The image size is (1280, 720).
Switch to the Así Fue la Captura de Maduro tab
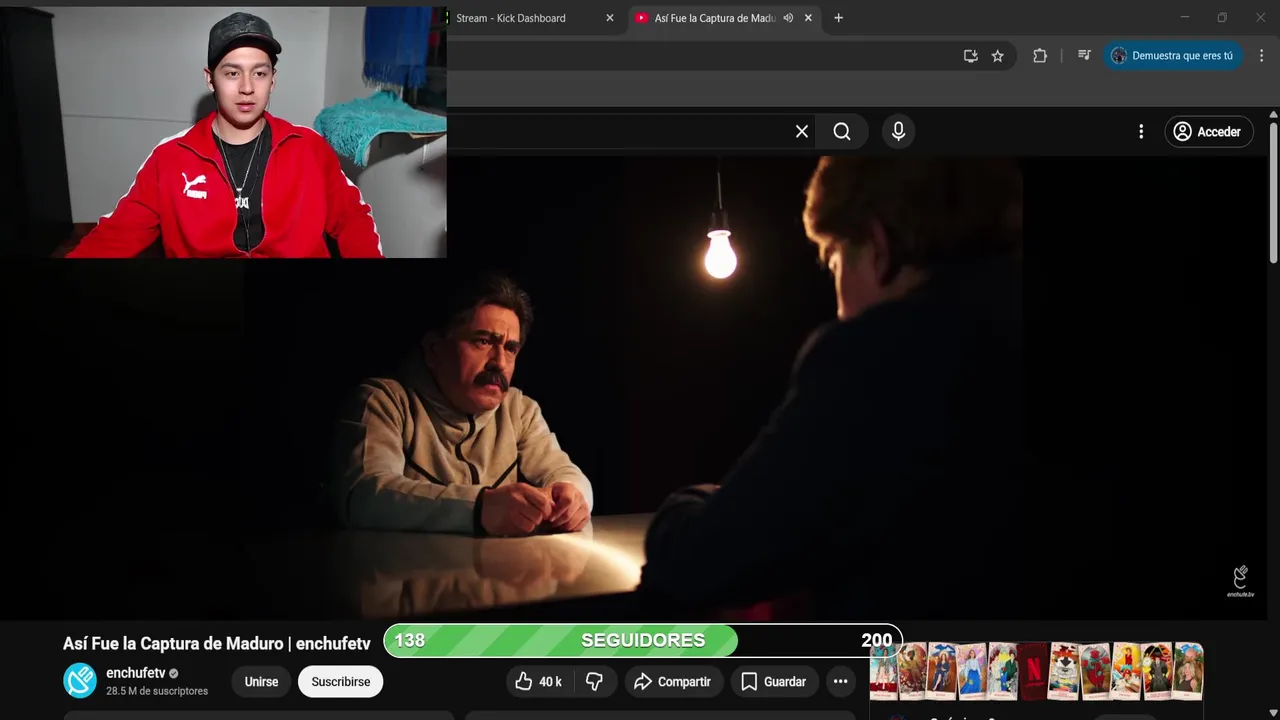714,18
